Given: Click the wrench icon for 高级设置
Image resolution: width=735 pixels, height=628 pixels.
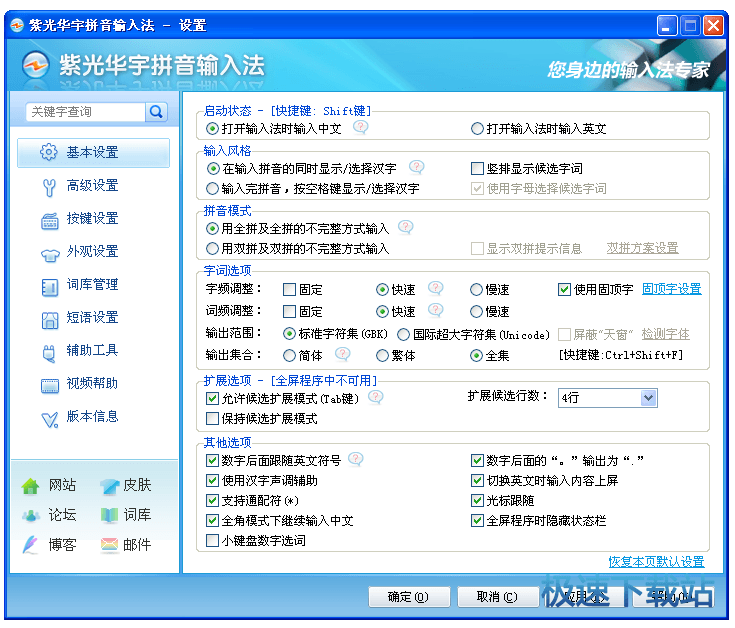Looking at the screenshot, I should (x=49, y=187).
